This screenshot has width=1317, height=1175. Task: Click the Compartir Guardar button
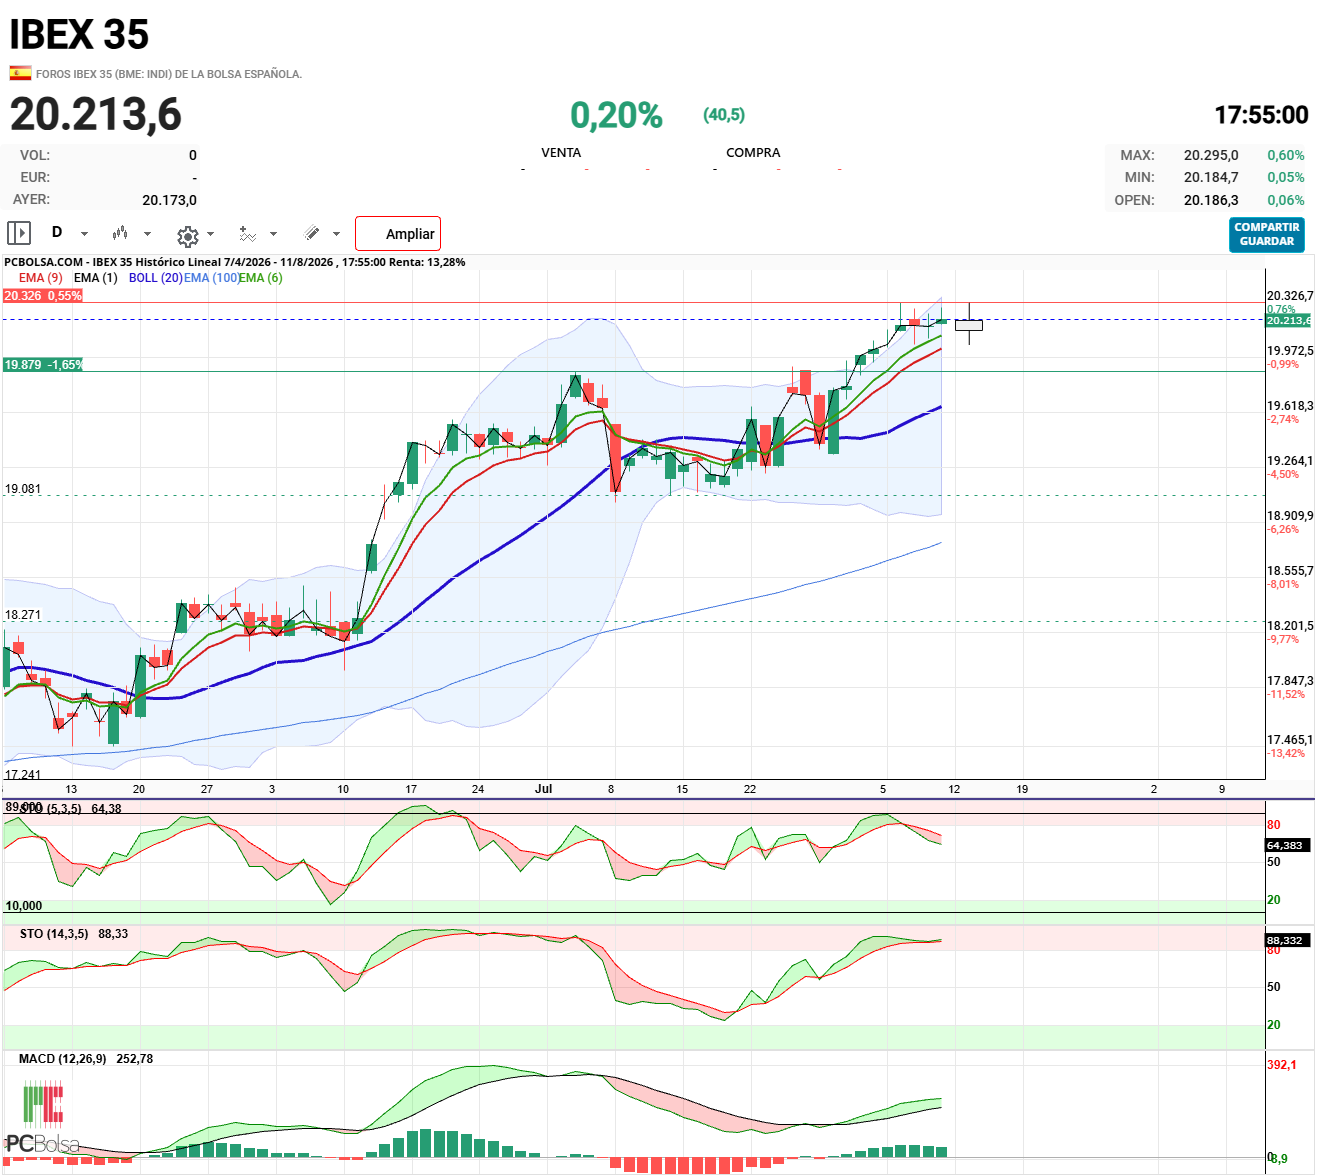tap(1267, 235)
